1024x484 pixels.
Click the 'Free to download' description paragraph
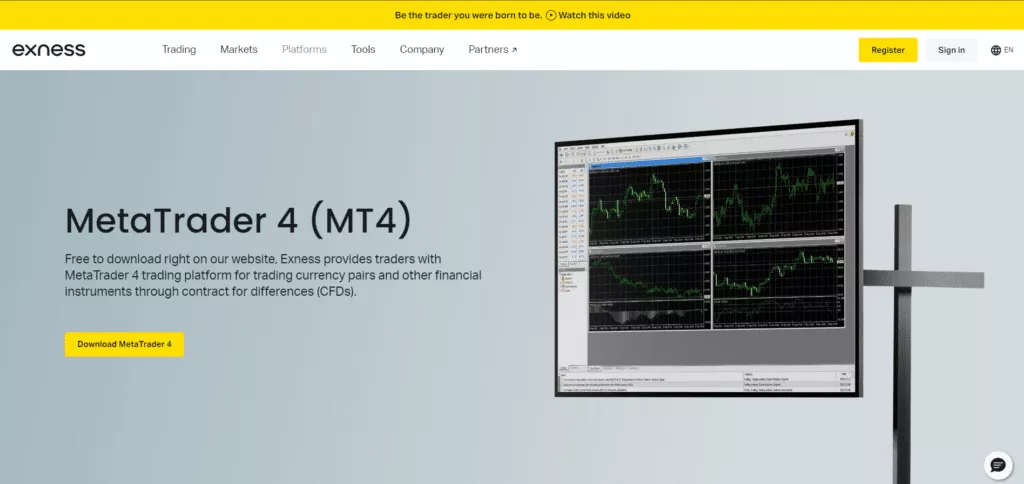click(x=273, y=275)
